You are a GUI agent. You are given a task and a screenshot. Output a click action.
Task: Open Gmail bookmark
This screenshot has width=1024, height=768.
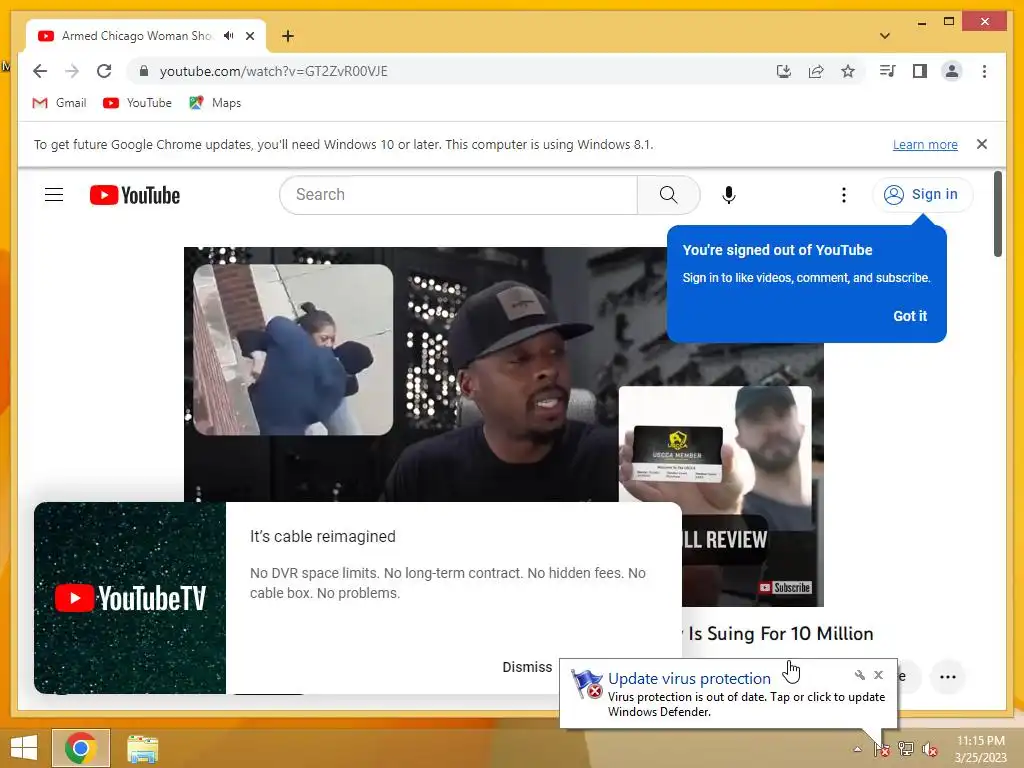59,103
